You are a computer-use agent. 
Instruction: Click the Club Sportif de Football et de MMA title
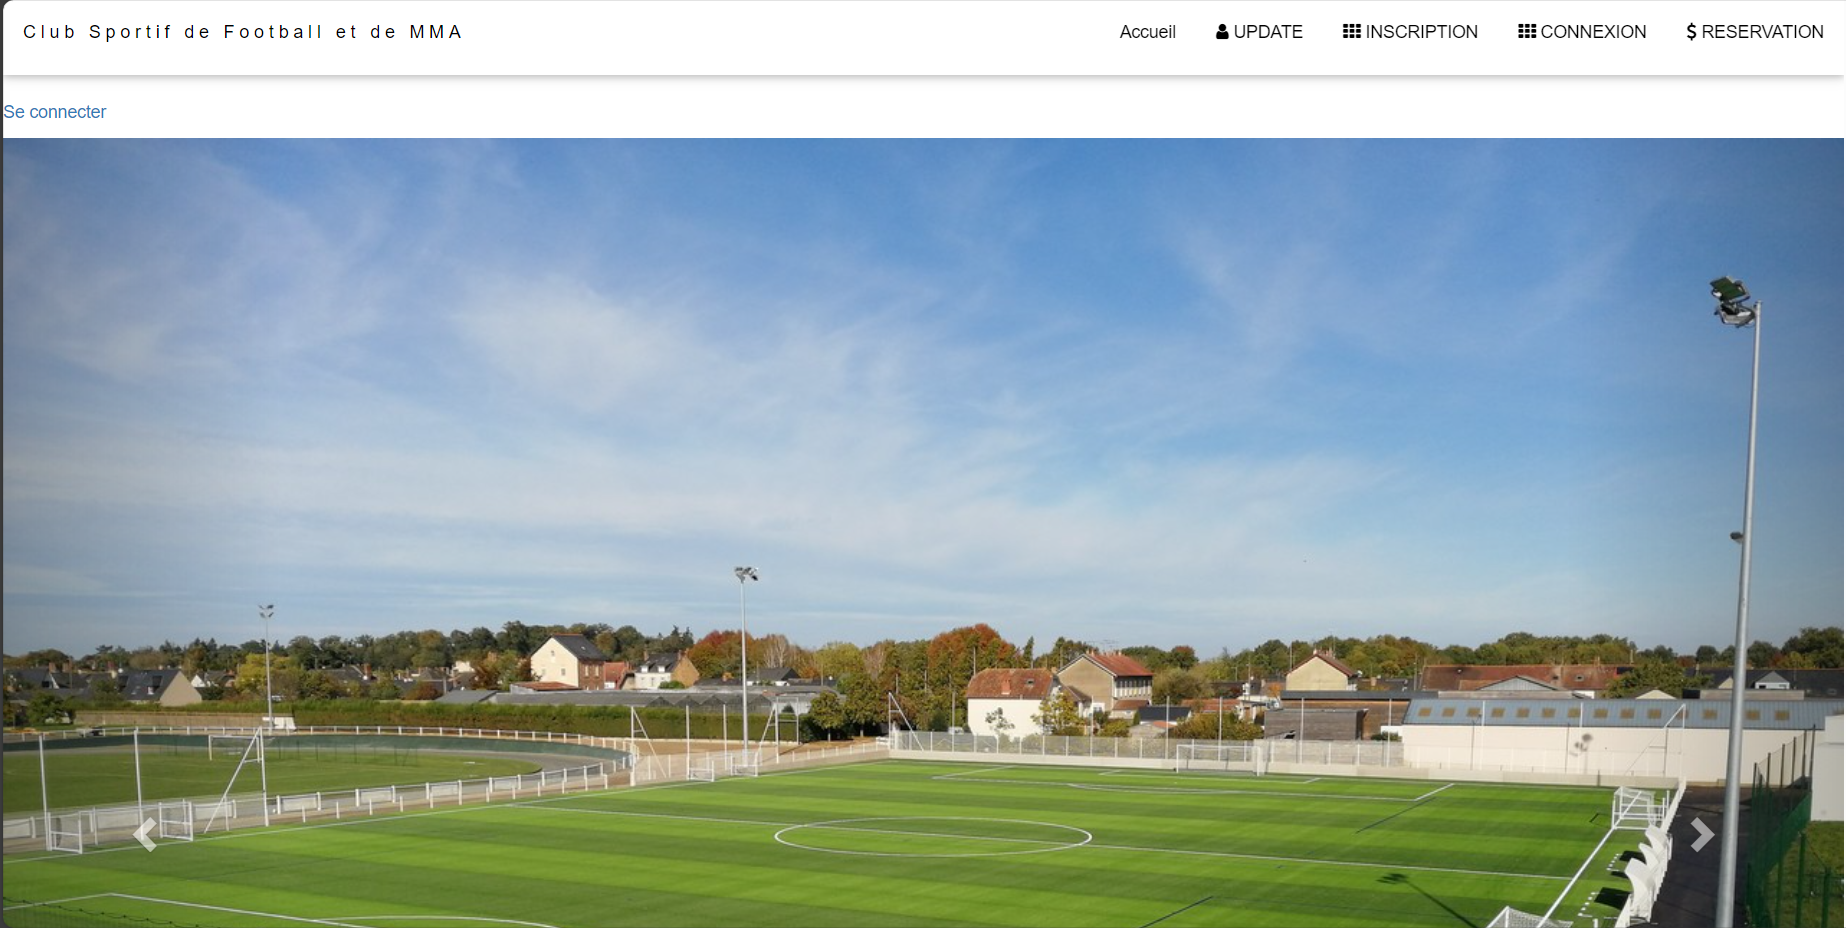[x=242, y=32]
